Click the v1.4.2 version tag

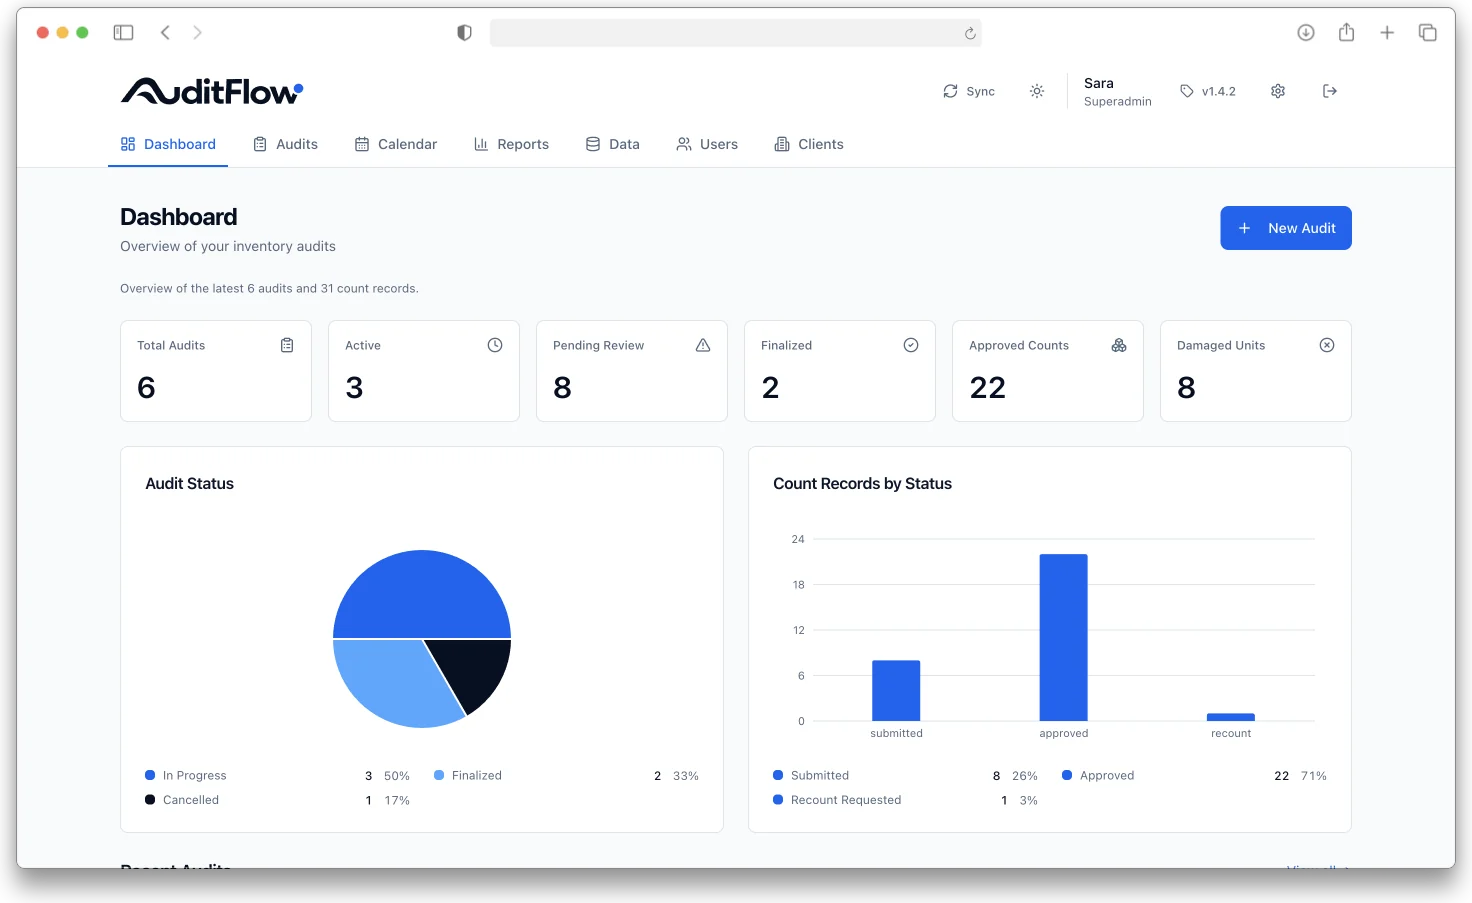click(1208, 91)
